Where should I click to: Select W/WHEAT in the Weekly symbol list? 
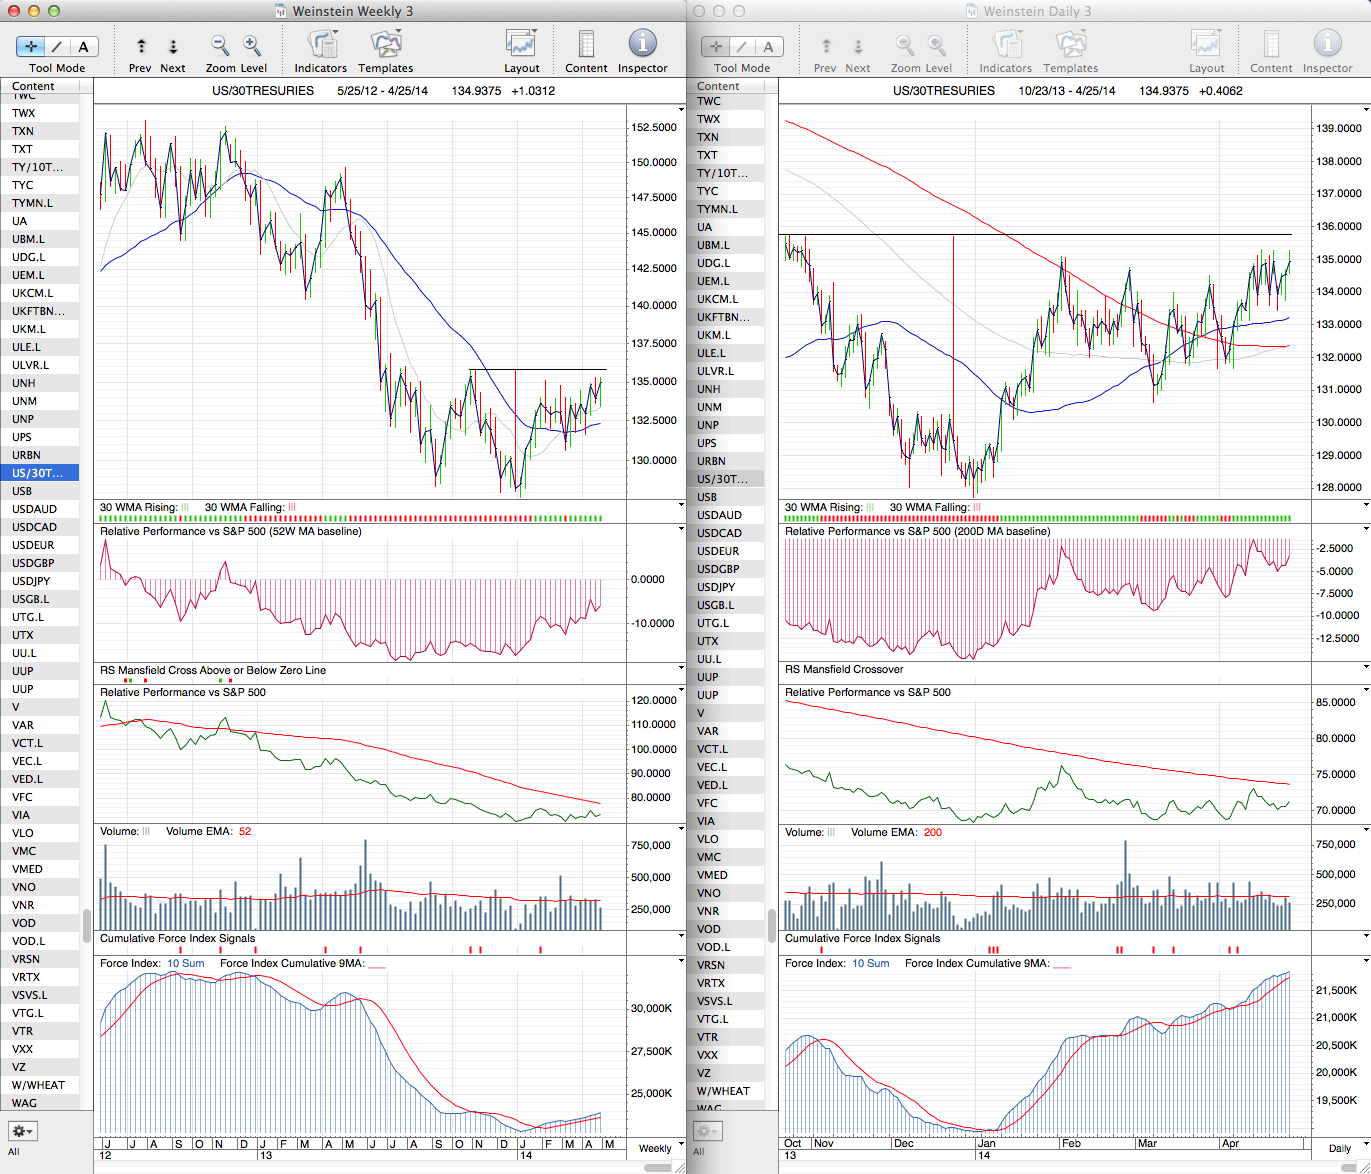pyautogui.click(x=38, y=1085)
